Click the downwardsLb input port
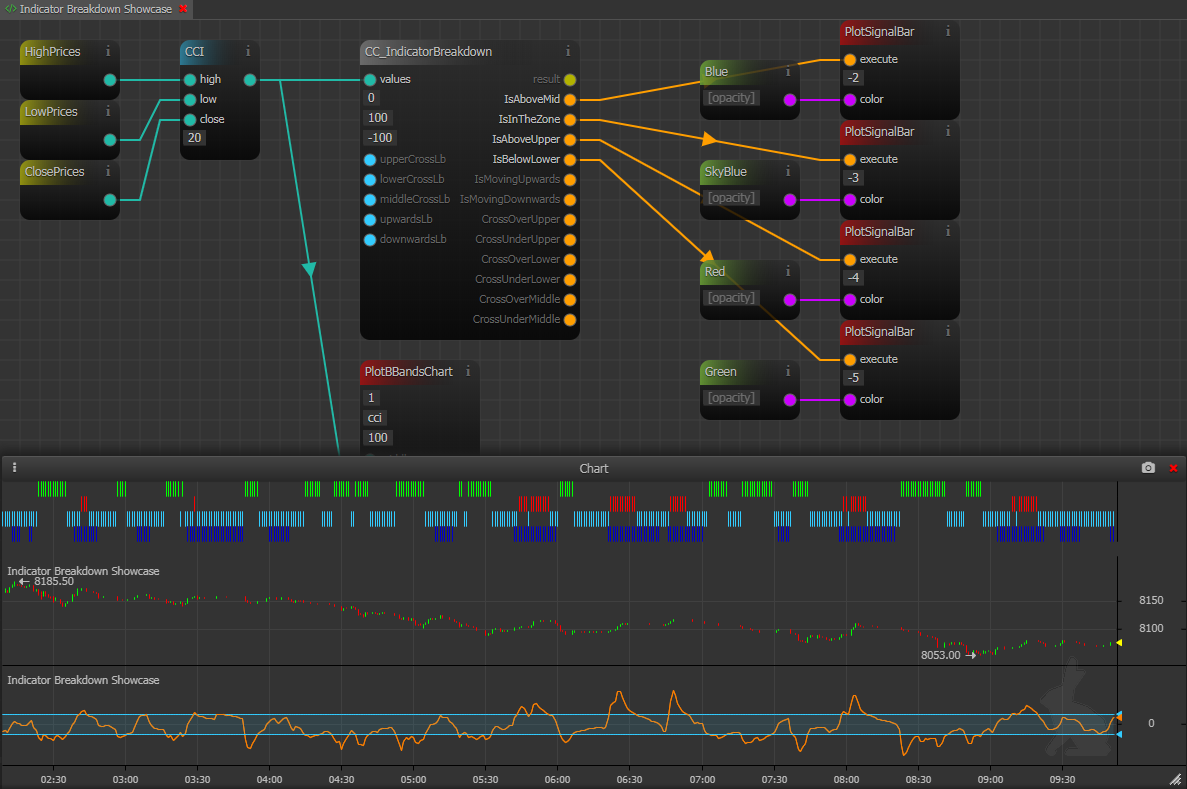1187x789 pixels. tap(370, 240)
